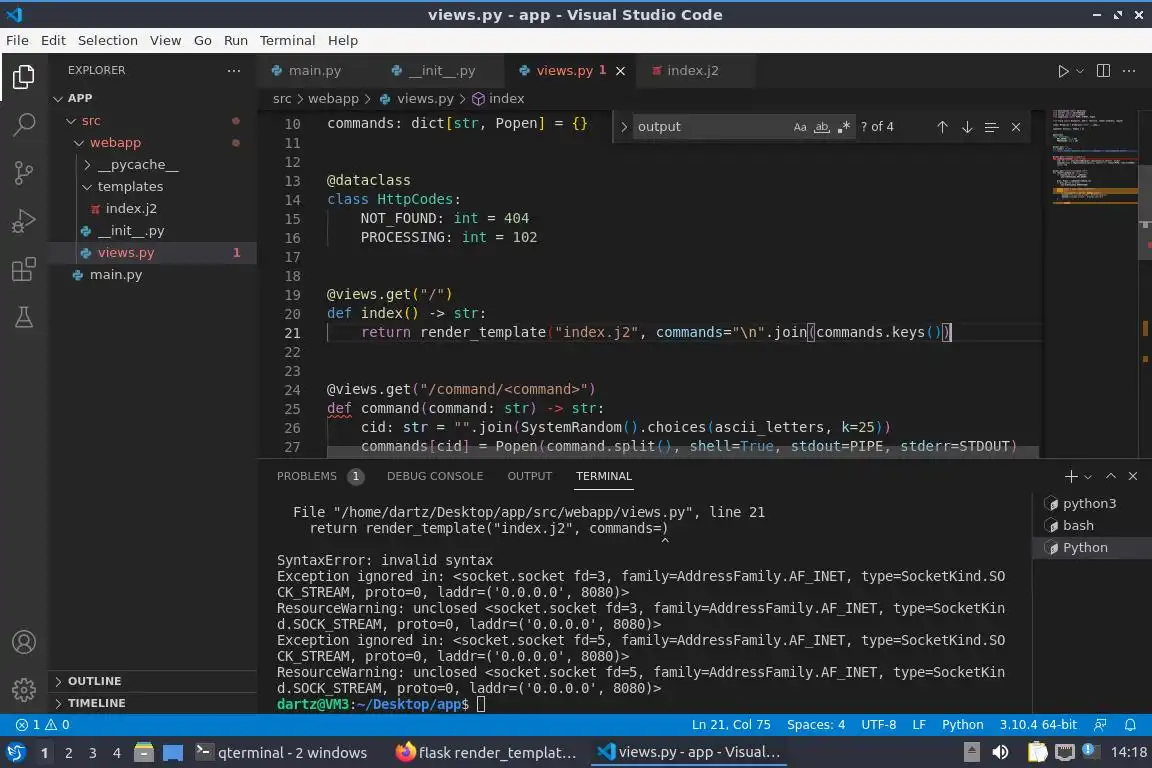Close the views.py editor tab
The width and height of the screenshot is (1152, 768).
click(620, 71)
